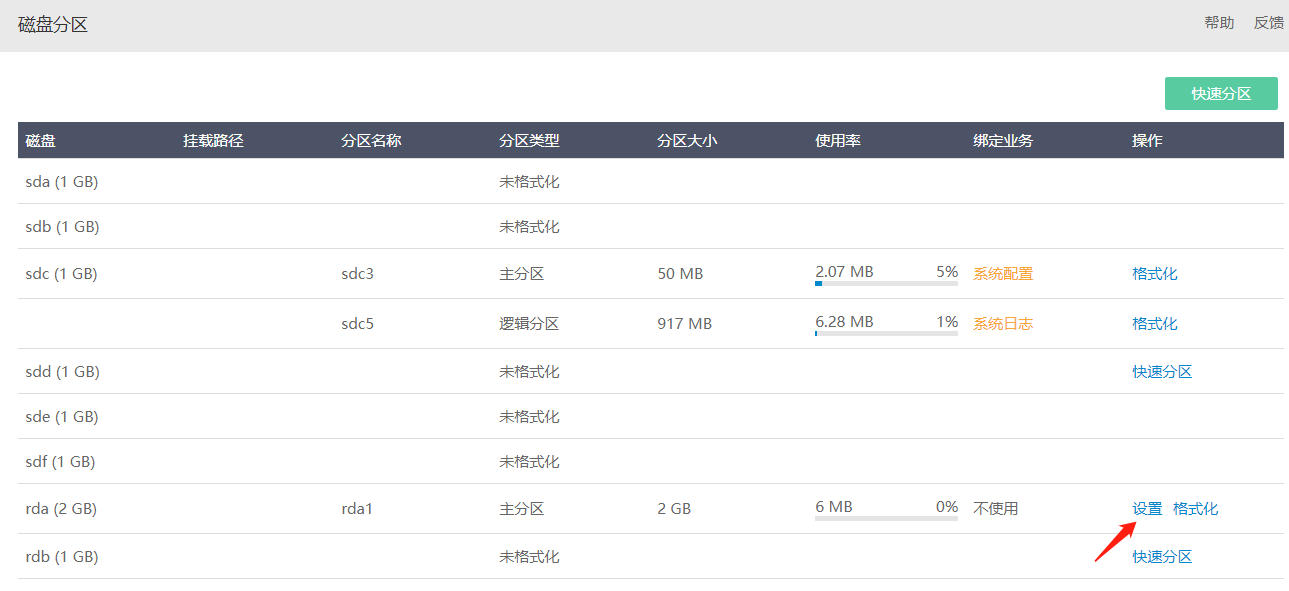Open the 反馈 link in the header
Viewport: 1289px width, 591px height.
pyautogui.click(x=1269, y=23)
